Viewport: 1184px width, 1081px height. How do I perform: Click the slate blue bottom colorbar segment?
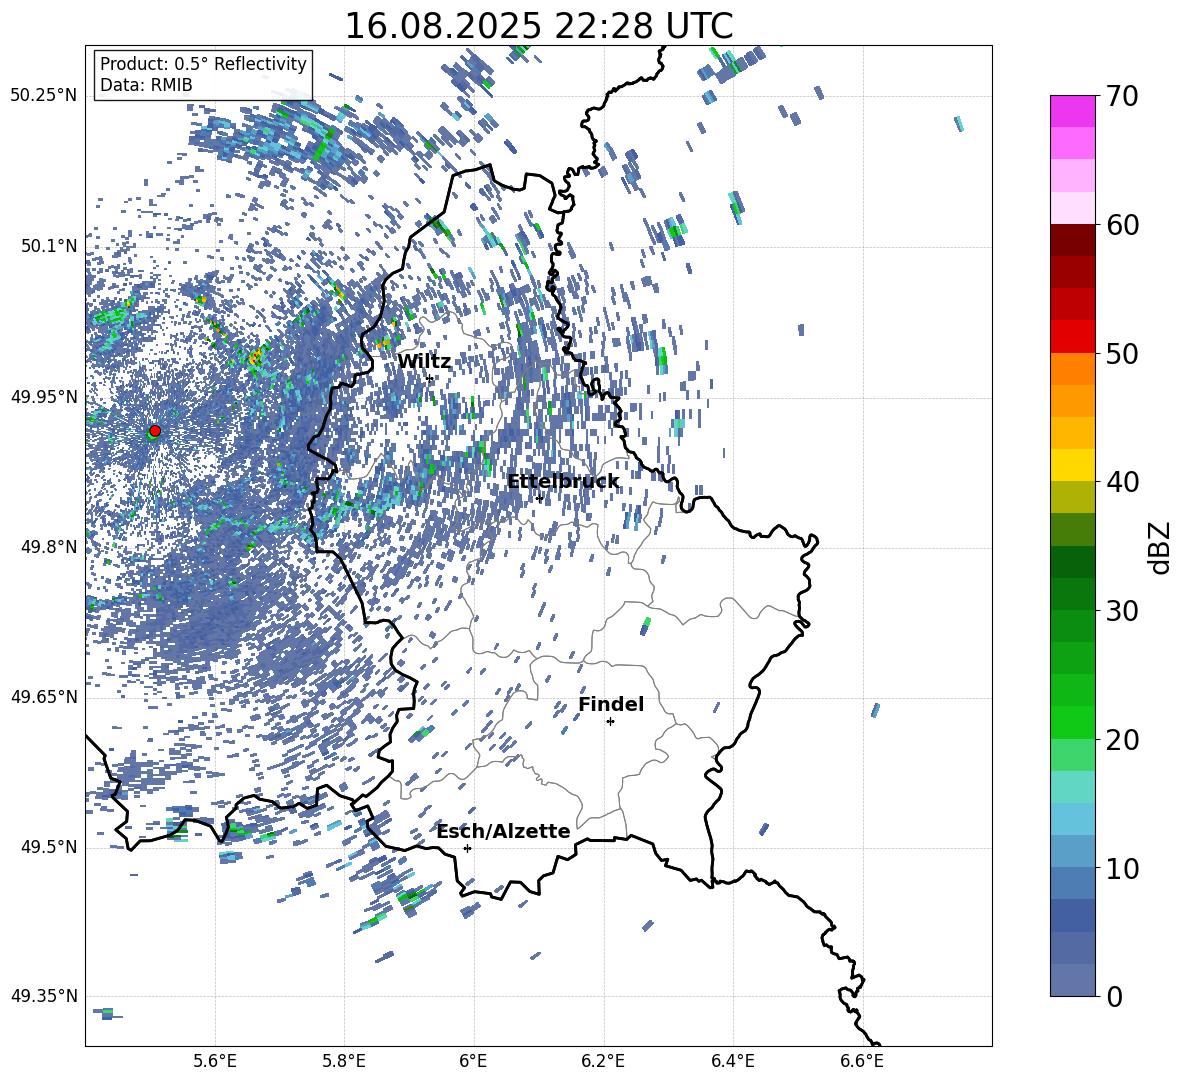[x=1073, y=980]
